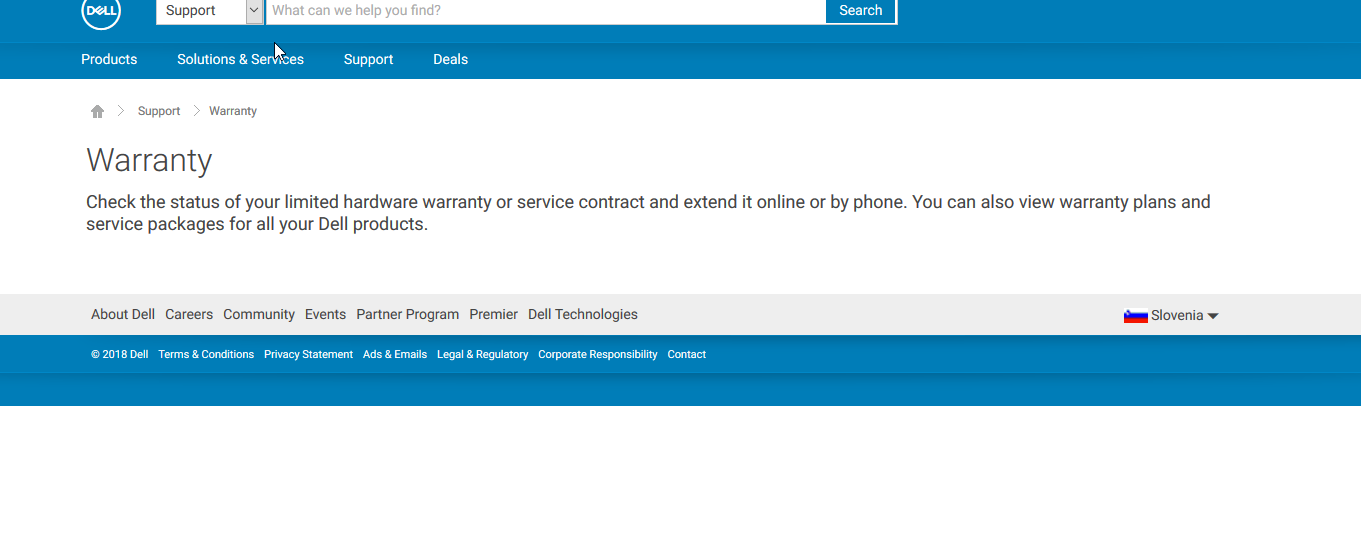Open the Dell Technologies link
The image size is (1361, 557).
(583, 314)
